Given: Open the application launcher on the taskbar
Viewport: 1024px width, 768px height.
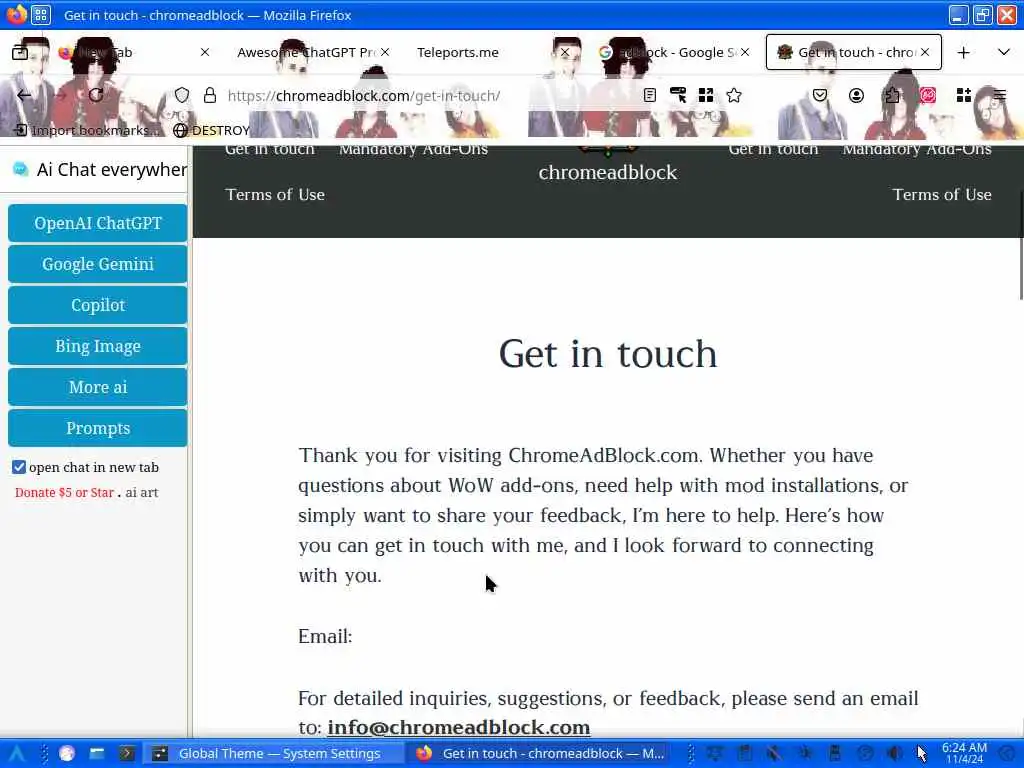Looking at the screenshot, I should click(17, 754).
